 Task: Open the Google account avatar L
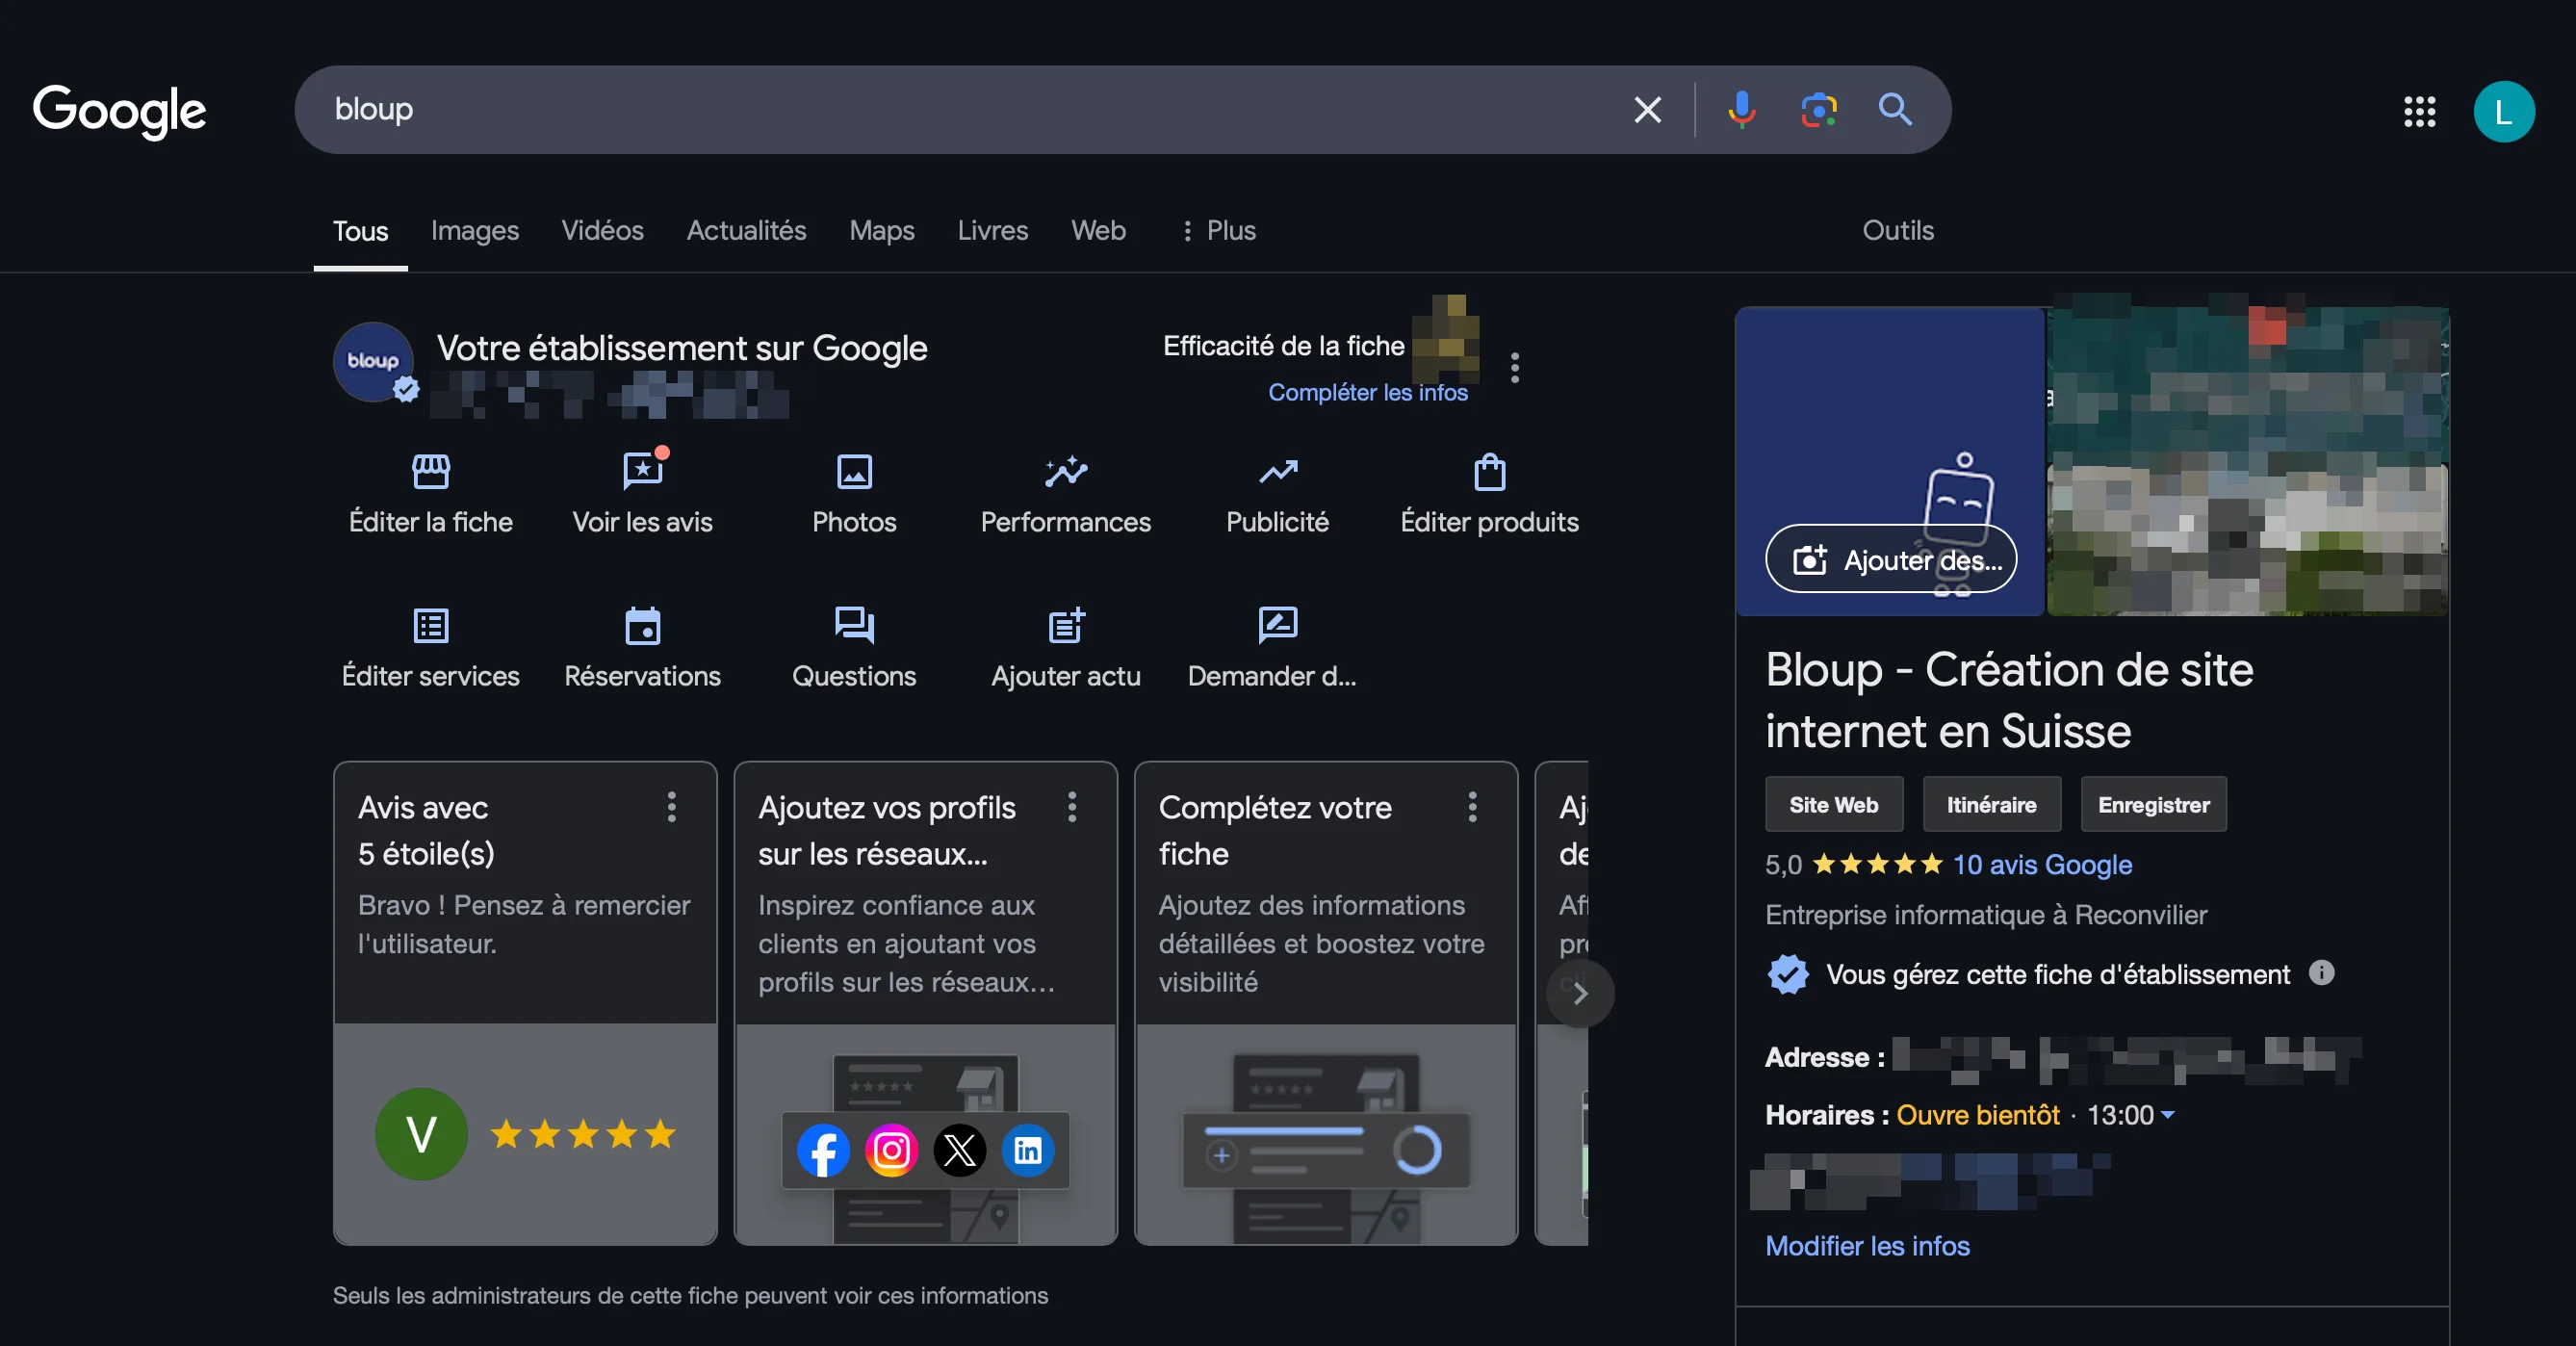click(2503, 111)
